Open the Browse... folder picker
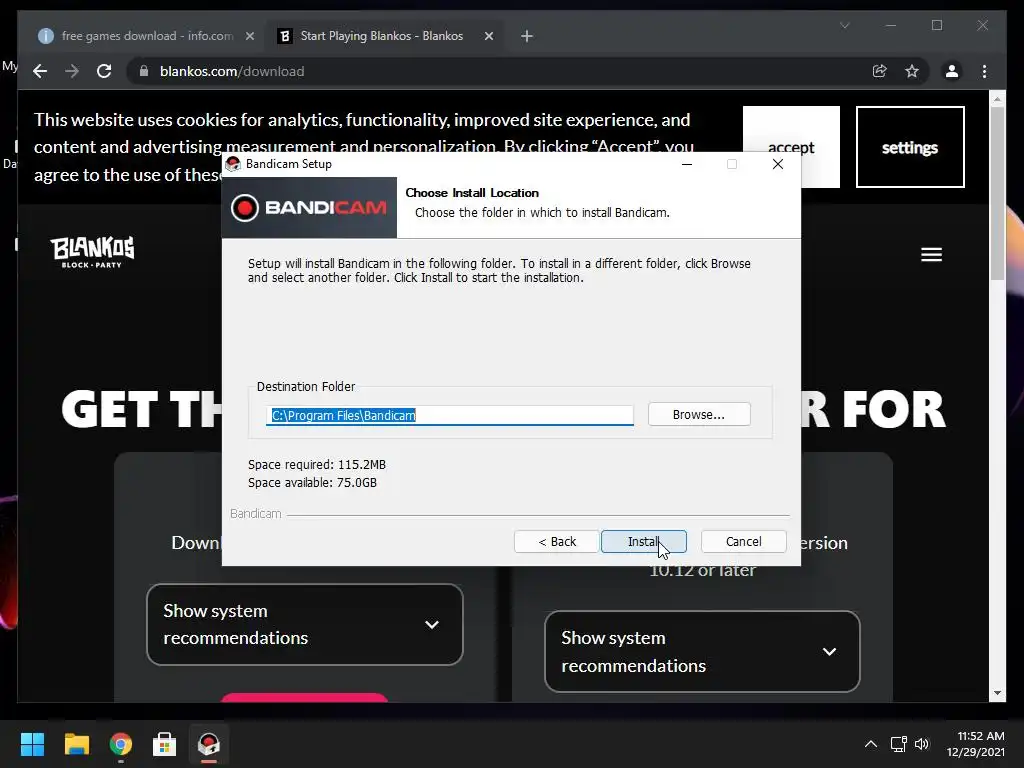This screenshot has height=768, width=1024. (699, 415)
